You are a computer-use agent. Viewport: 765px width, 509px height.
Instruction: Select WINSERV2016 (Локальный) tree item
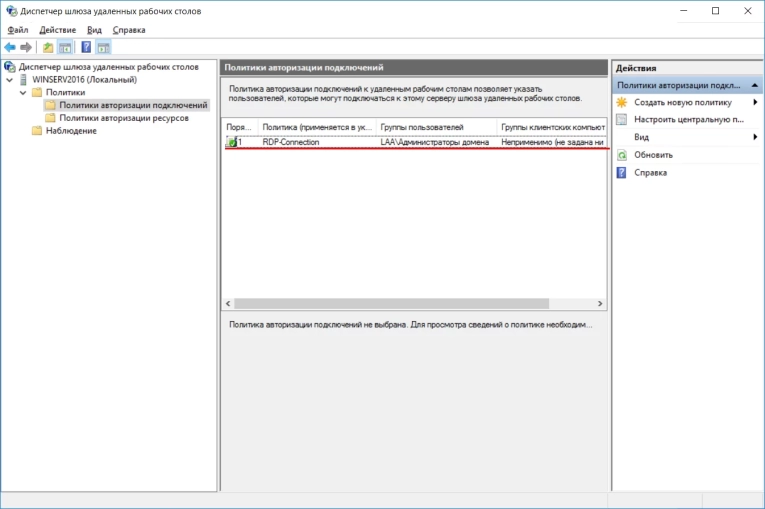click(84, 80)
